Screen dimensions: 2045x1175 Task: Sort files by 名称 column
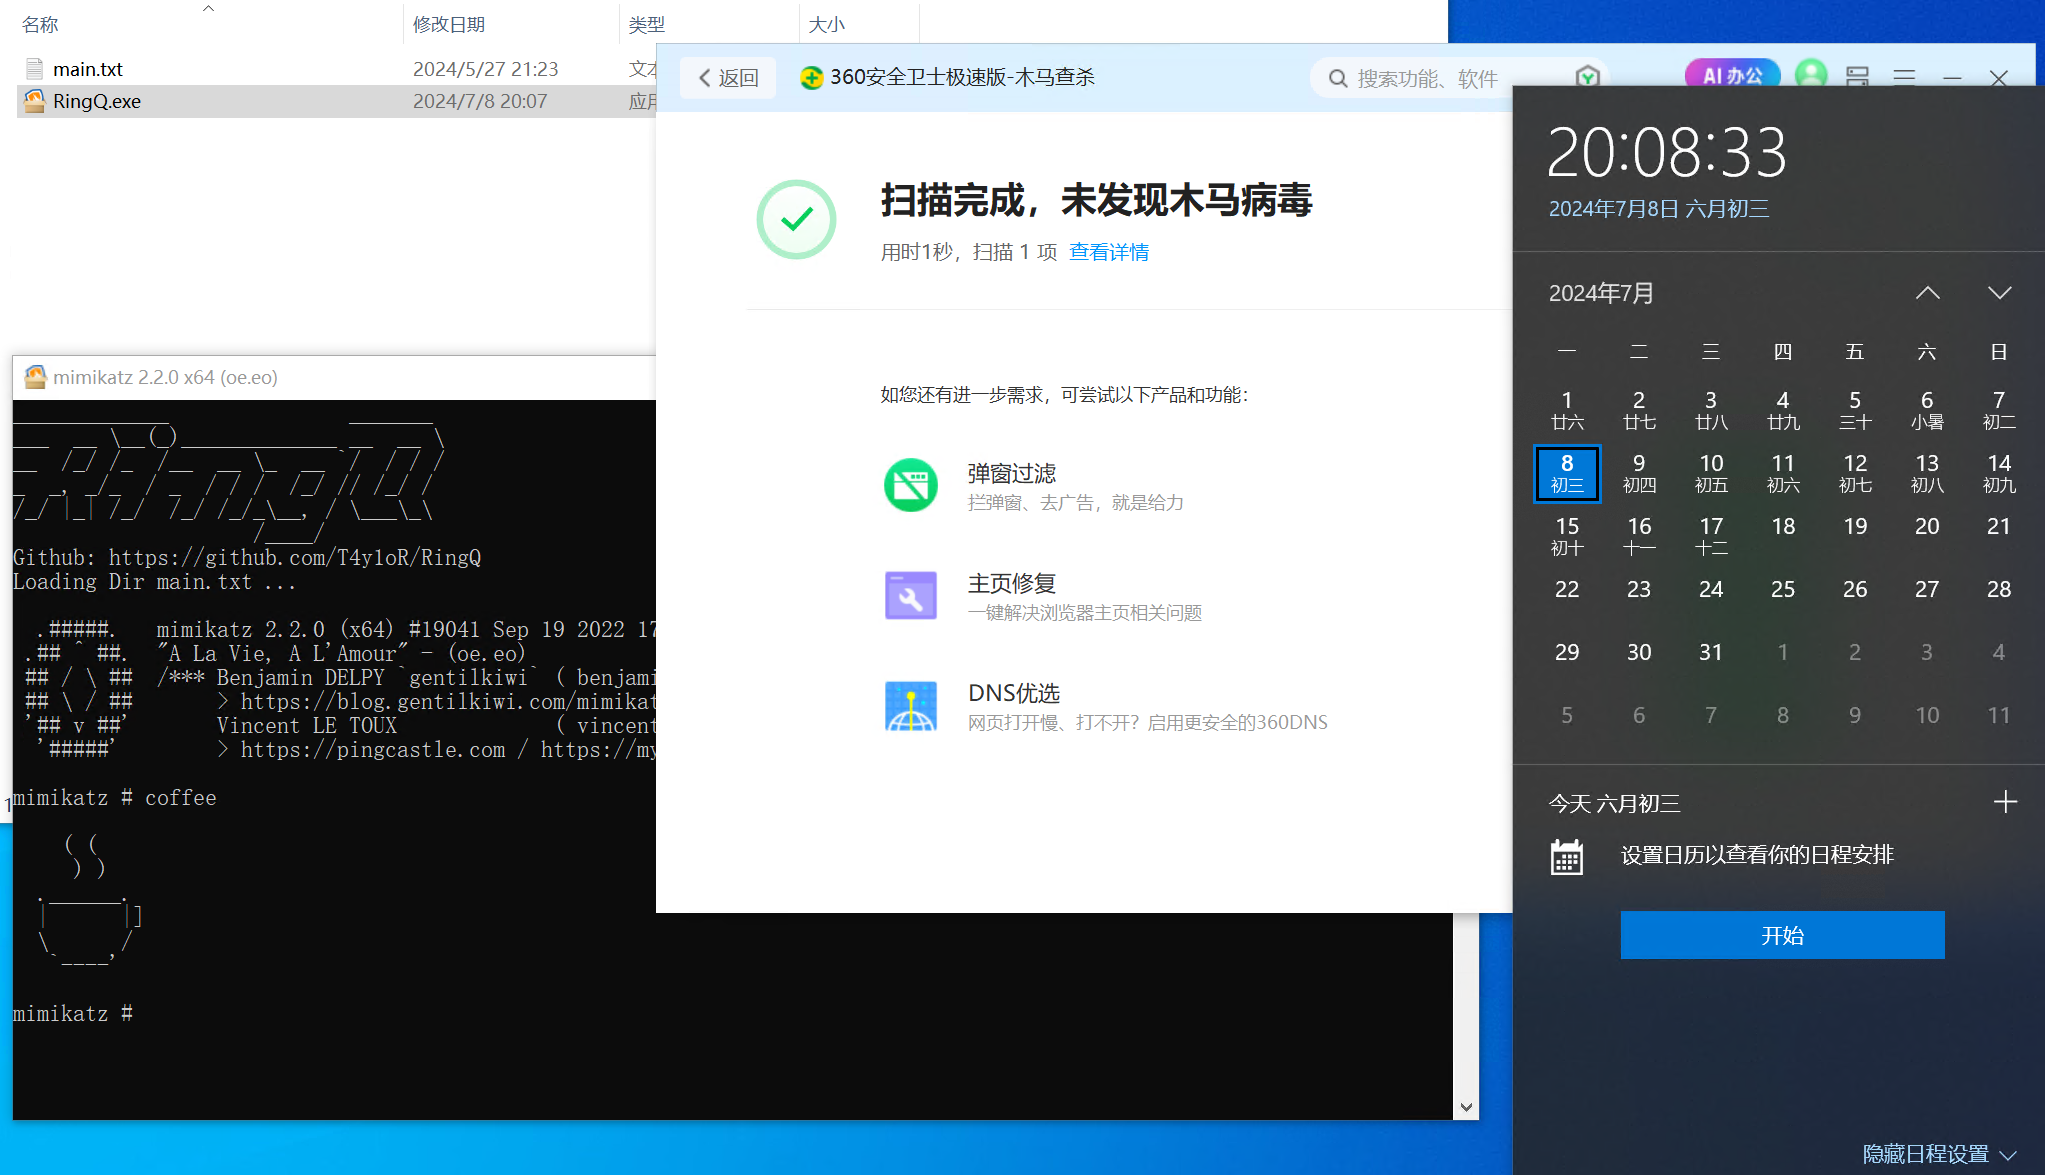point(40,24)
